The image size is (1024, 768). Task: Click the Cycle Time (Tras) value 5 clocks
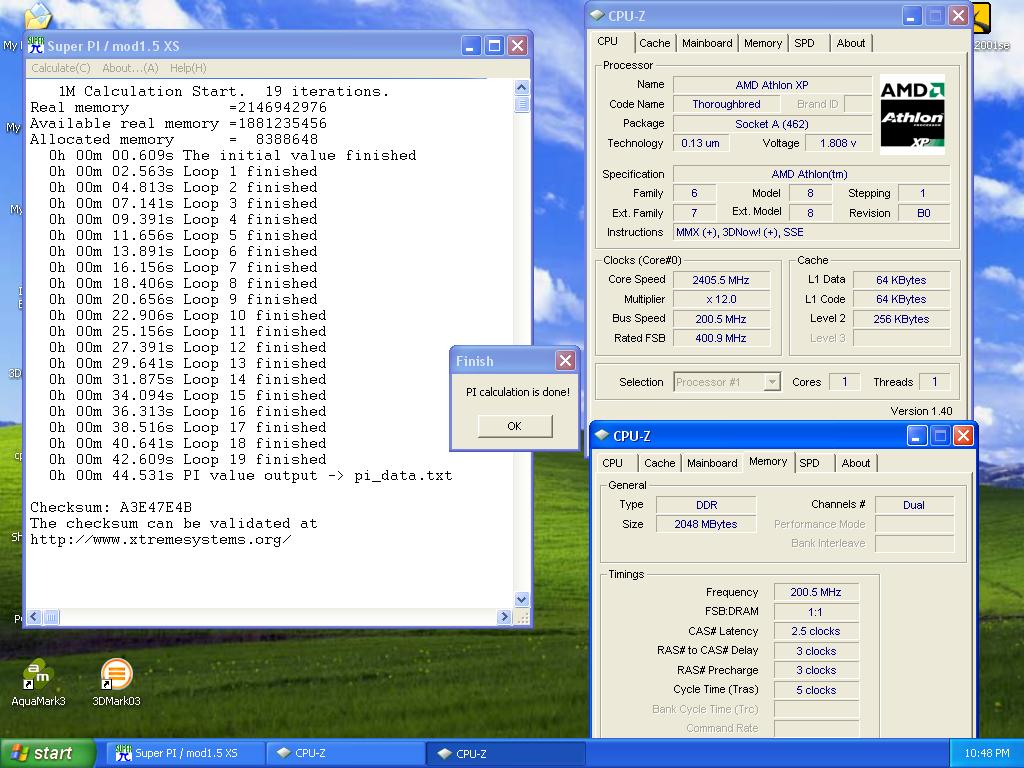click(x=816, y=690)
